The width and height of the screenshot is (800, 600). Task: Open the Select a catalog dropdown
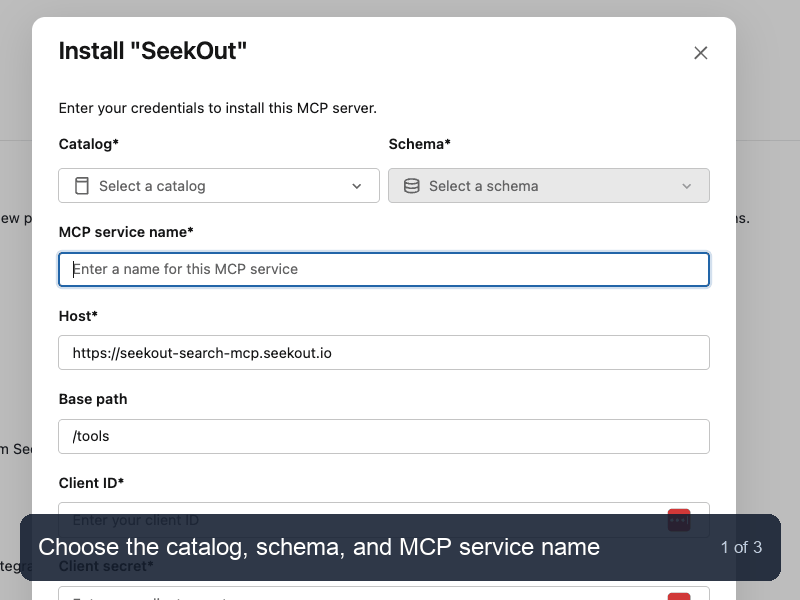point(219,186)
